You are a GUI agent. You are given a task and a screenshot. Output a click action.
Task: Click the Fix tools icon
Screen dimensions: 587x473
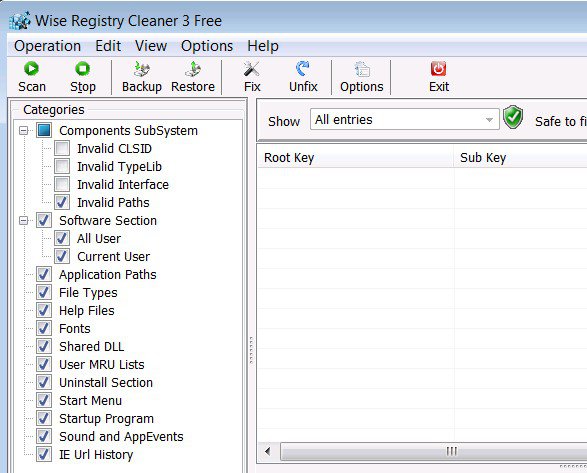pos(252,69)
